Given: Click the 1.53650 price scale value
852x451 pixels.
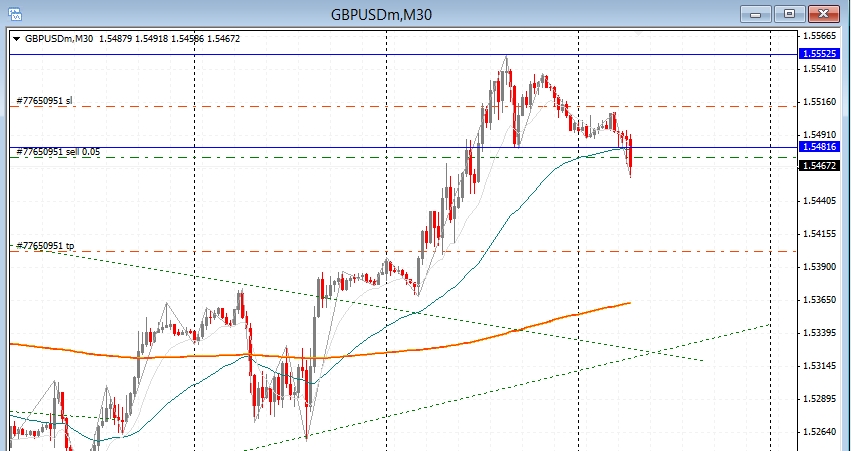Looking at the screenshot, I should tap(819, 300).
